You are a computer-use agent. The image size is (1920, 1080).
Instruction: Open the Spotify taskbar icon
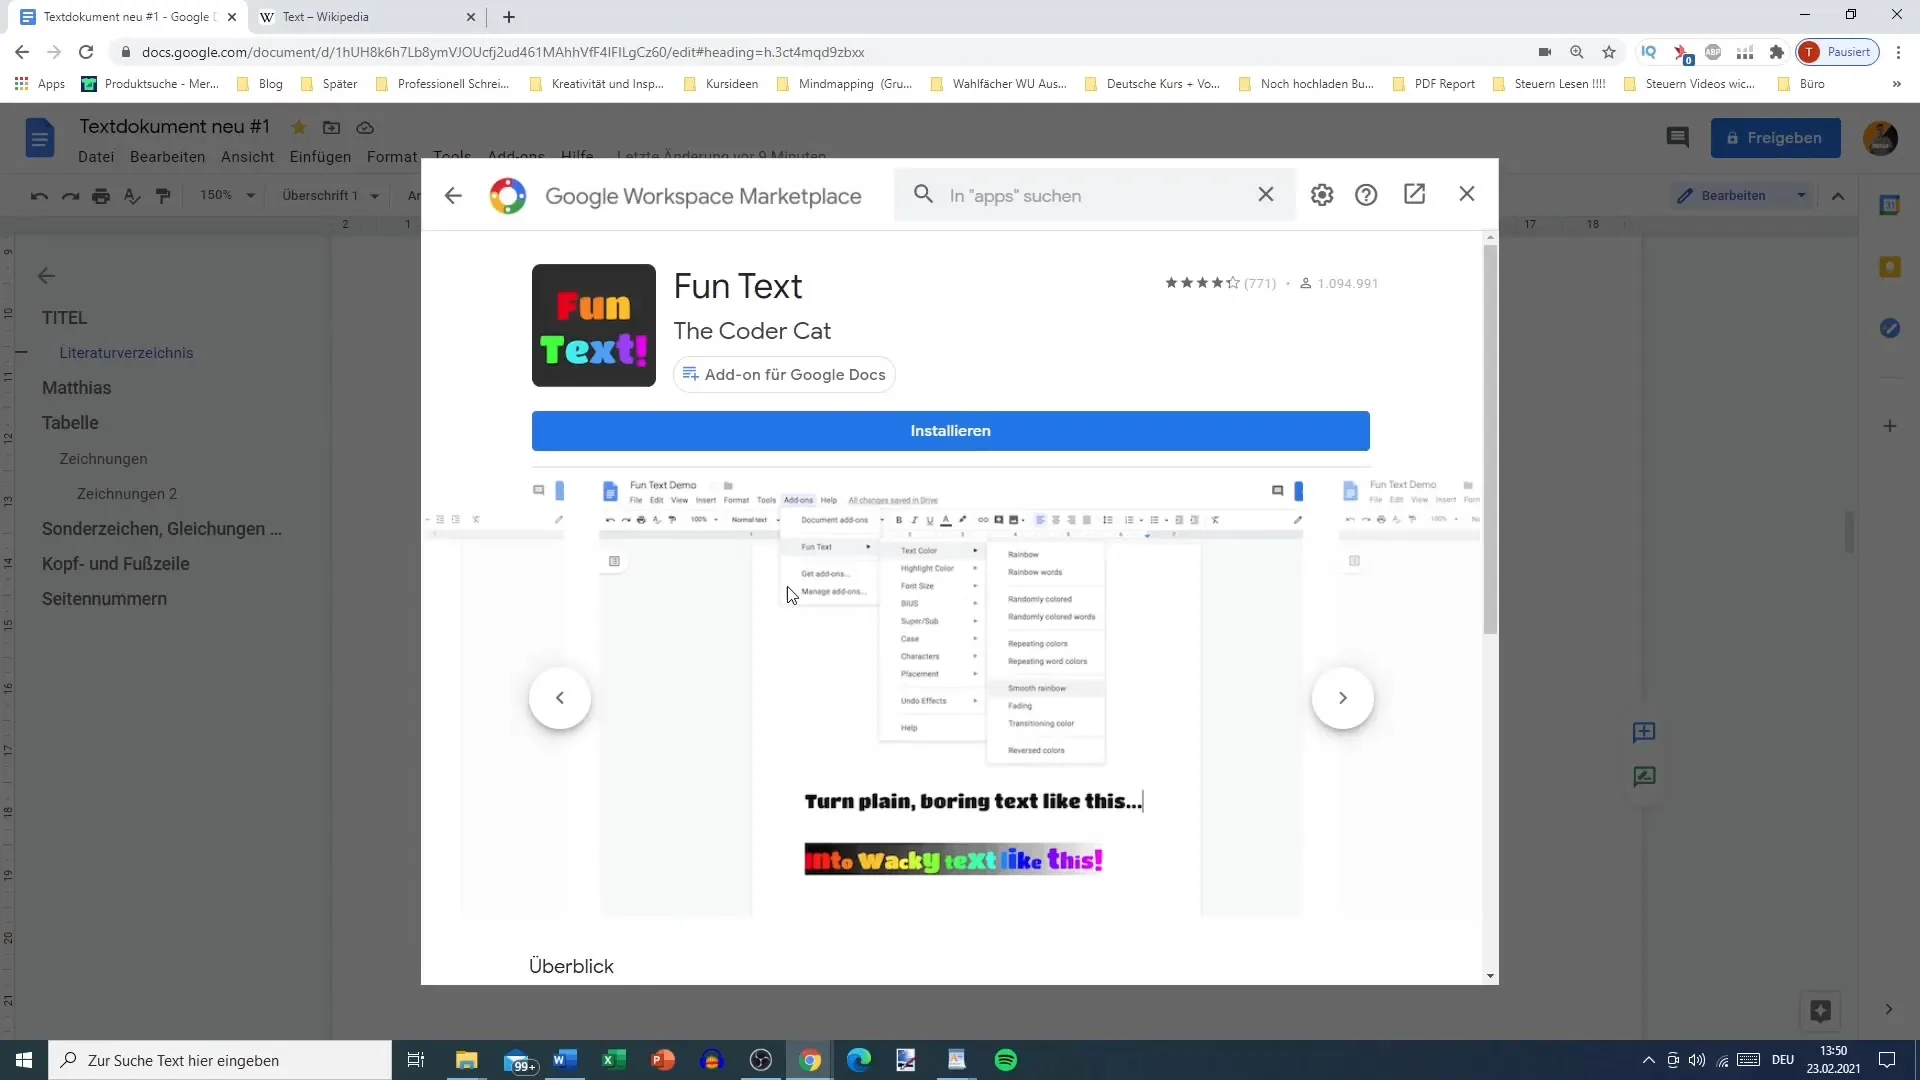tap(1006, 1060)
